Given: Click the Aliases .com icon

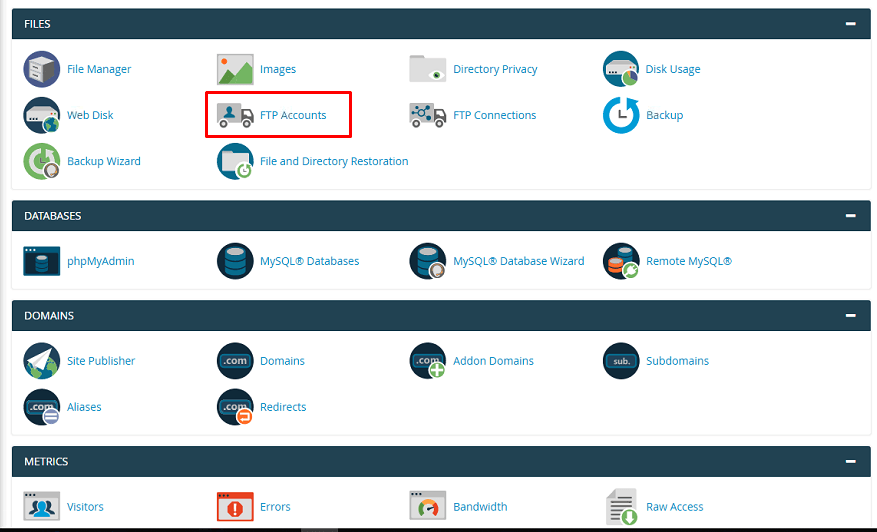Looking at the screenshot, I should (41, 407).
